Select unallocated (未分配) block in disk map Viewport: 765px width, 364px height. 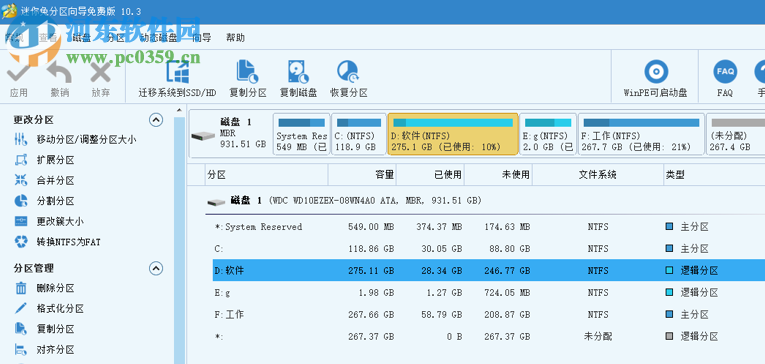click(x=736, y=134)
